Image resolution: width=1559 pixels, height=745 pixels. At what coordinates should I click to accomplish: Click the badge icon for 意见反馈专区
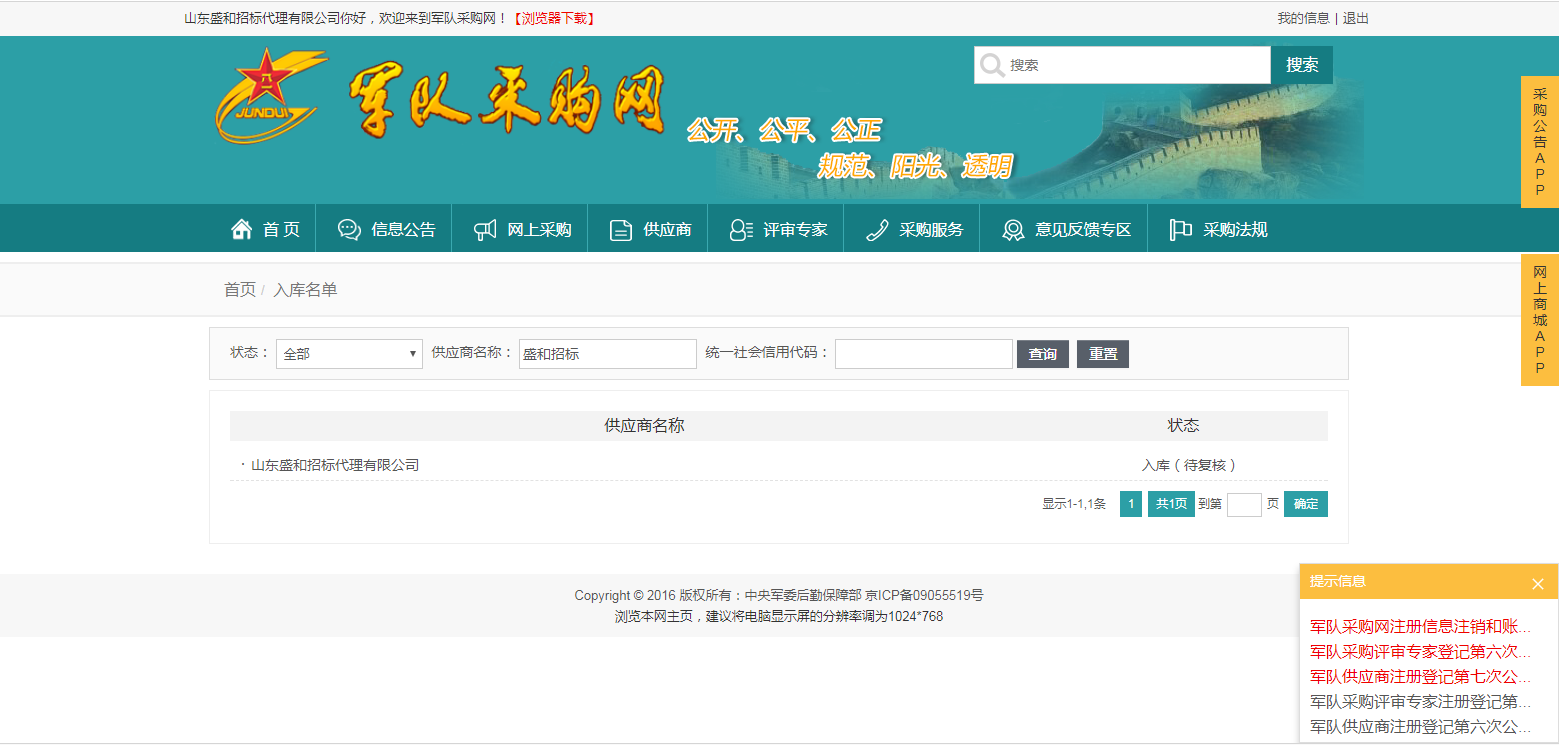pos(1013,230)
